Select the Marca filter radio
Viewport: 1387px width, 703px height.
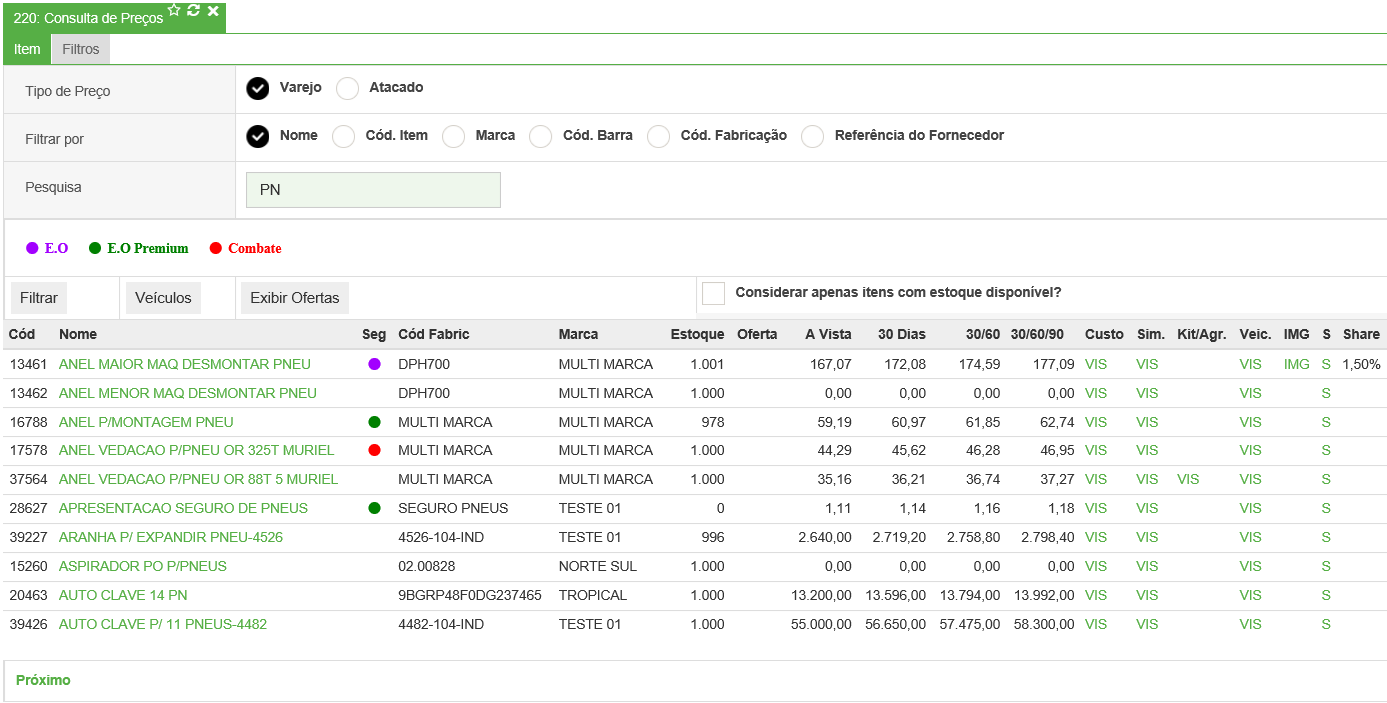pos(453,136)
